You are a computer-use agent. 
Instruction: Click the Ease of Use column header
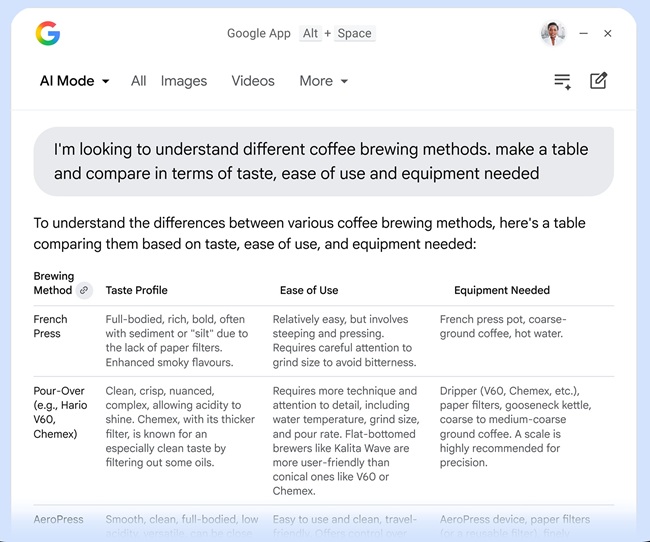point(309,290)
